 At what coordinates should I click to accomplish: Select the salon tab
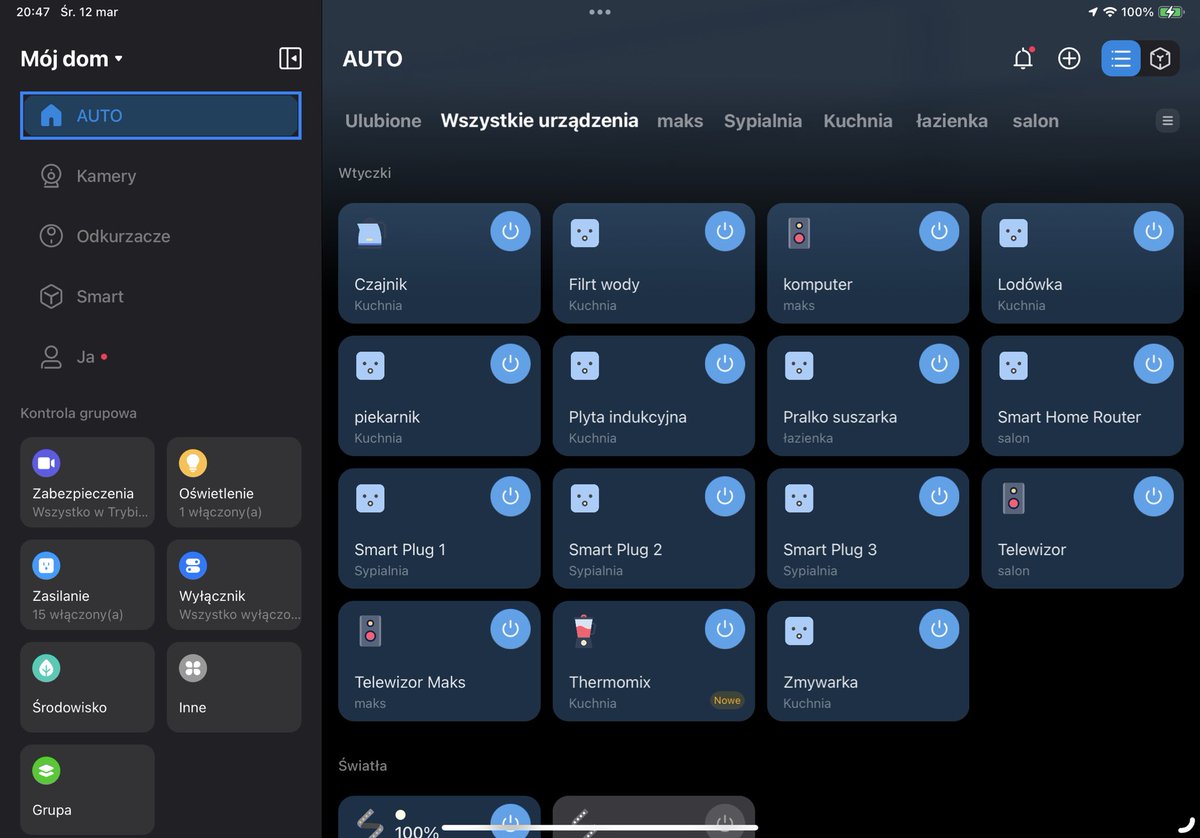pyautogui.click(x=1035, y=121)
